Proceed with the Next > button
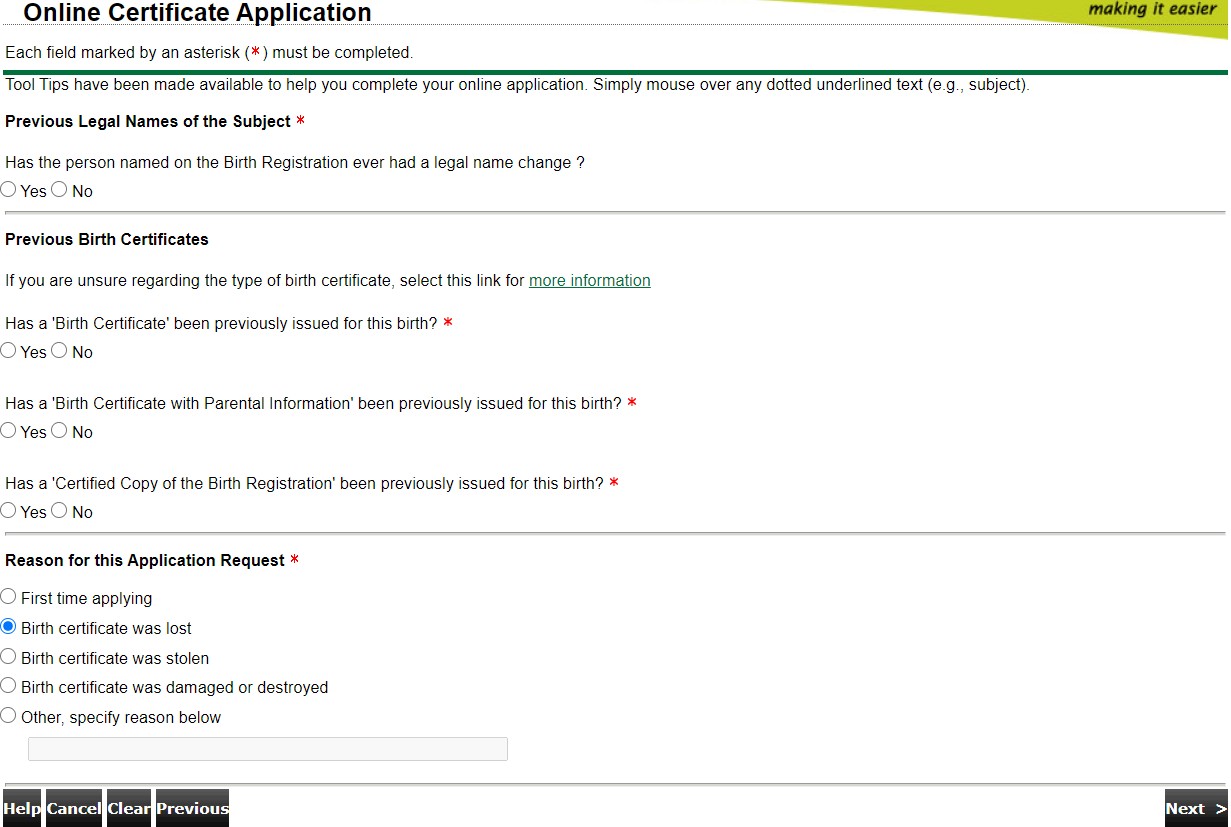The height and width of the screenshot is (827, 1231). coord(1196,809)
